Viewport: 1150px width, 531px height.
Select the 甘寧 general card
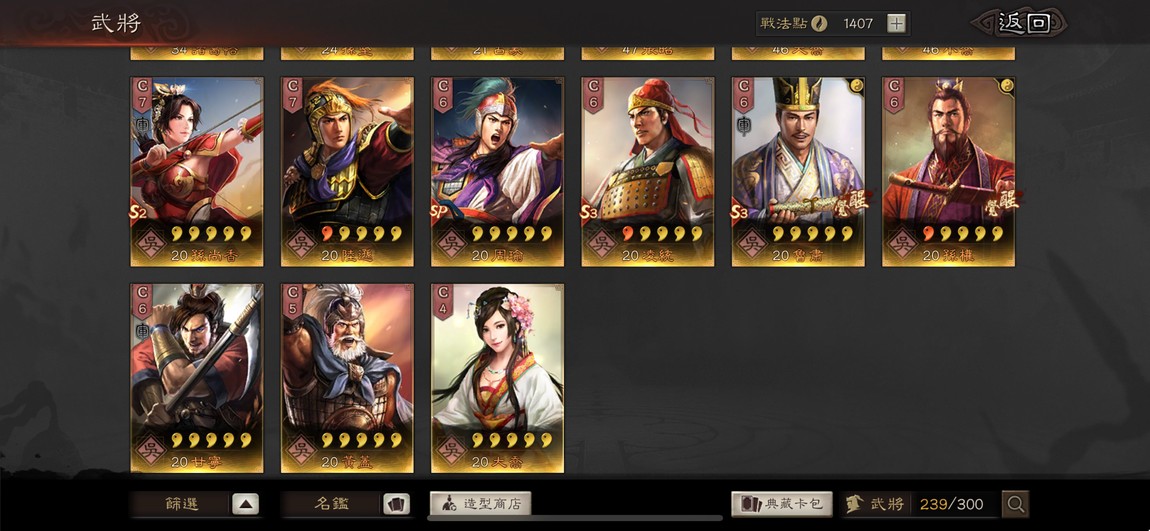click(197, 378)
